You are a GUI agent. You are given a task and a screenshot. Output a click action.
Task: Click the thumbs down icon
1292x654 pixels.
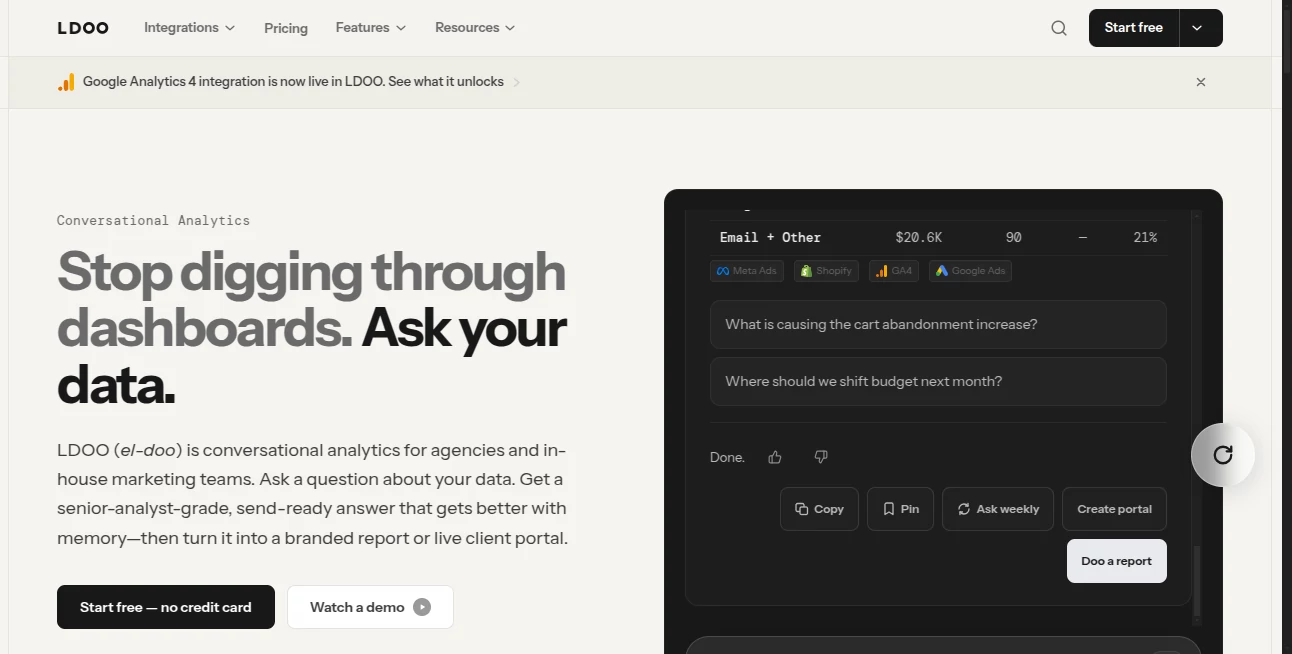[x=821, y=457]
